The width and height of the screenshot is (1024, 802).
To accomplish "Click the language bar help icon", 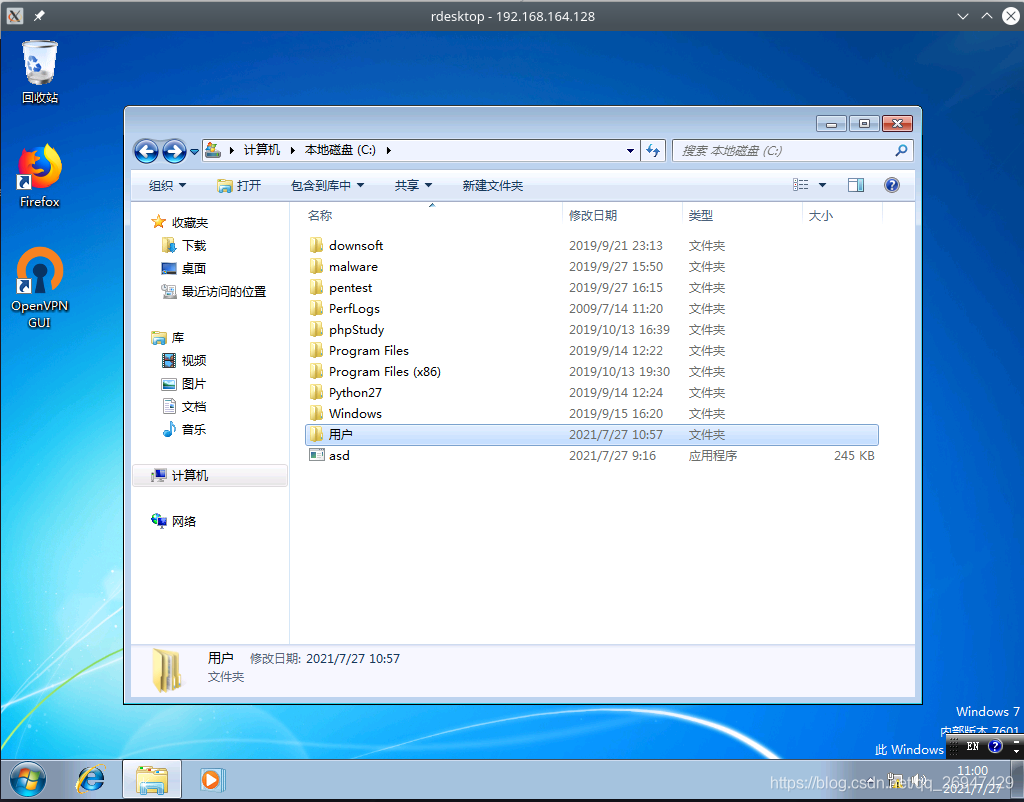I will 995,746.
